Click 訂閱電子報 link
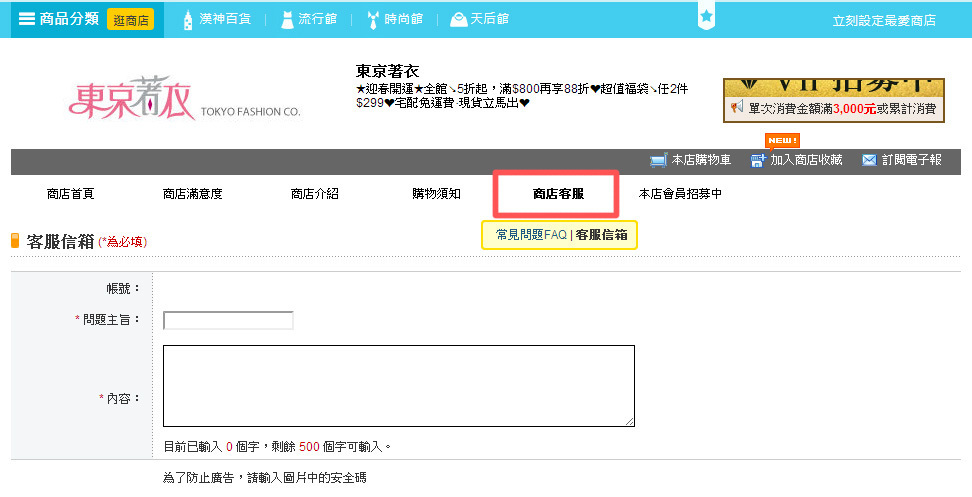 (911, 160)
